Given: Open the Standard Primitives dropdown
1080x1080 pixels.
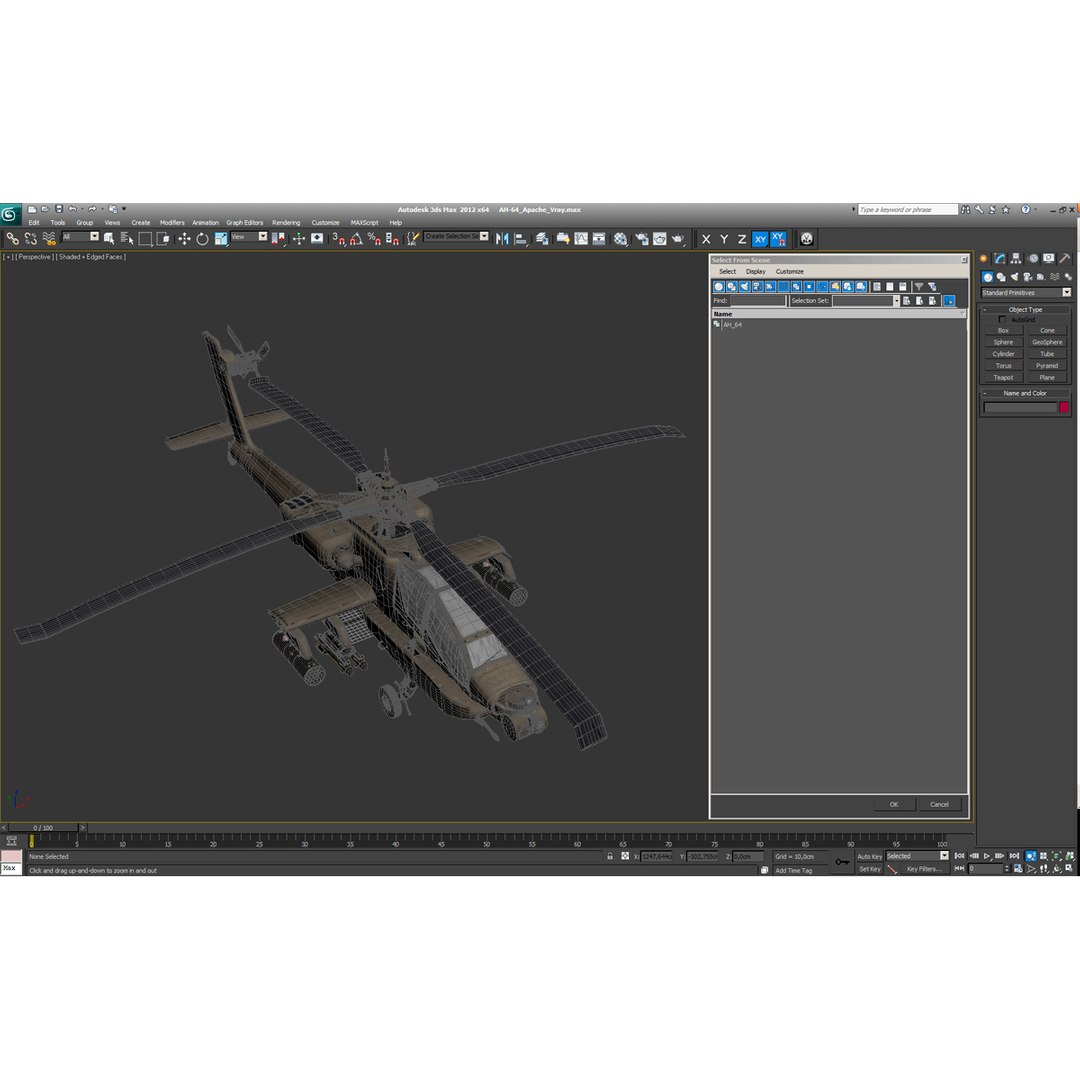Looking at the screenshot, I should coord(1026,293).
